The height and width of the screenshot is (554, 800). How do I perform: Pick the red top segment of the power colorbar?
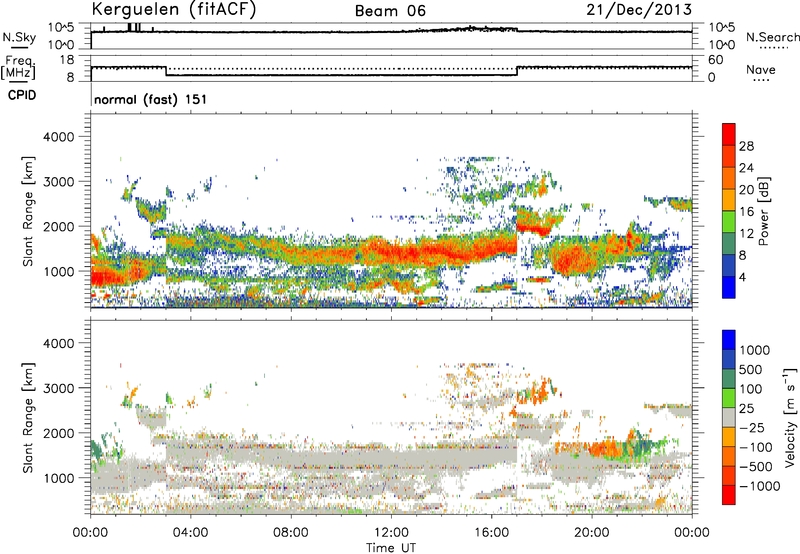coord(729,135)
